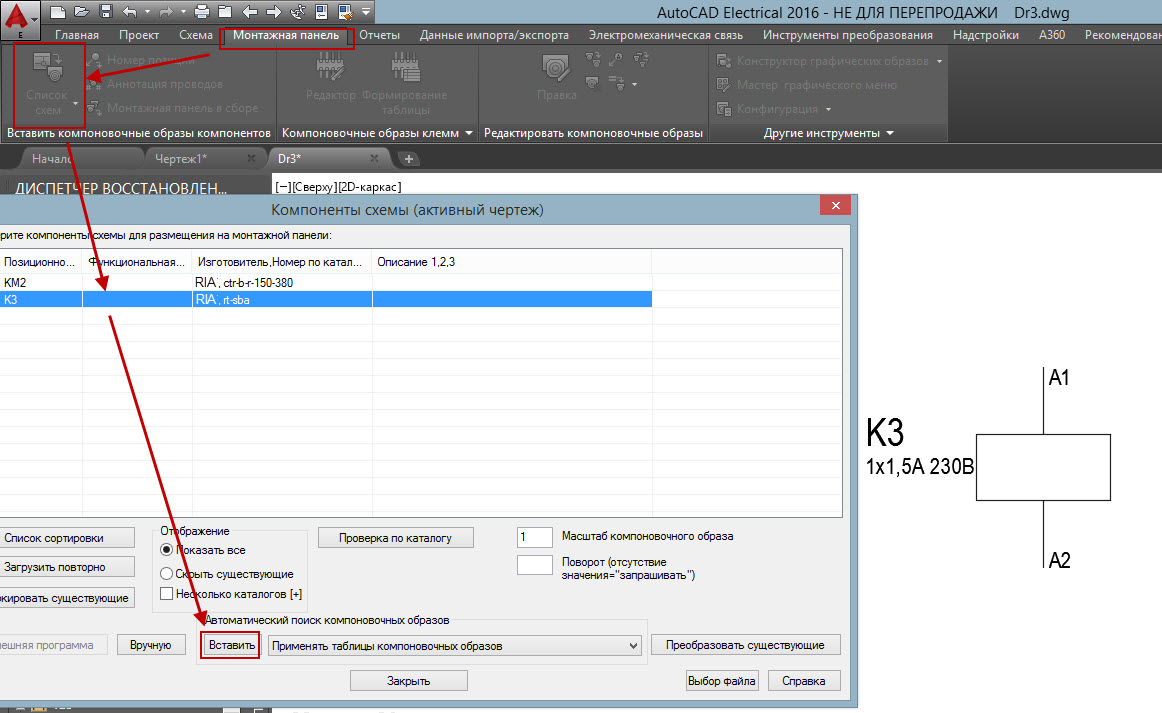The image size is (1162, 713).
Task: Open the Customize Quick Access Toolbar dropdown
Action: (366, 12)
